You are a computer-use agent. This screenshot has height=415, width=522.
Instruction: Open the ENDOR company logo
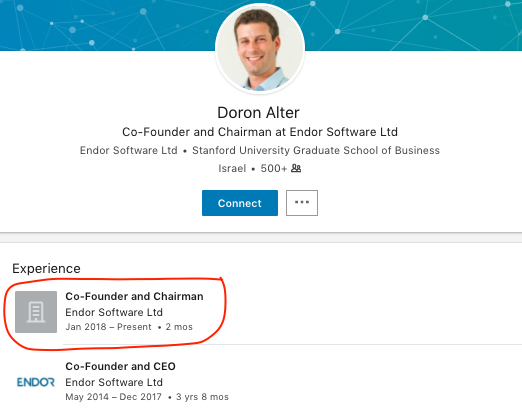[x=36, y=382]
